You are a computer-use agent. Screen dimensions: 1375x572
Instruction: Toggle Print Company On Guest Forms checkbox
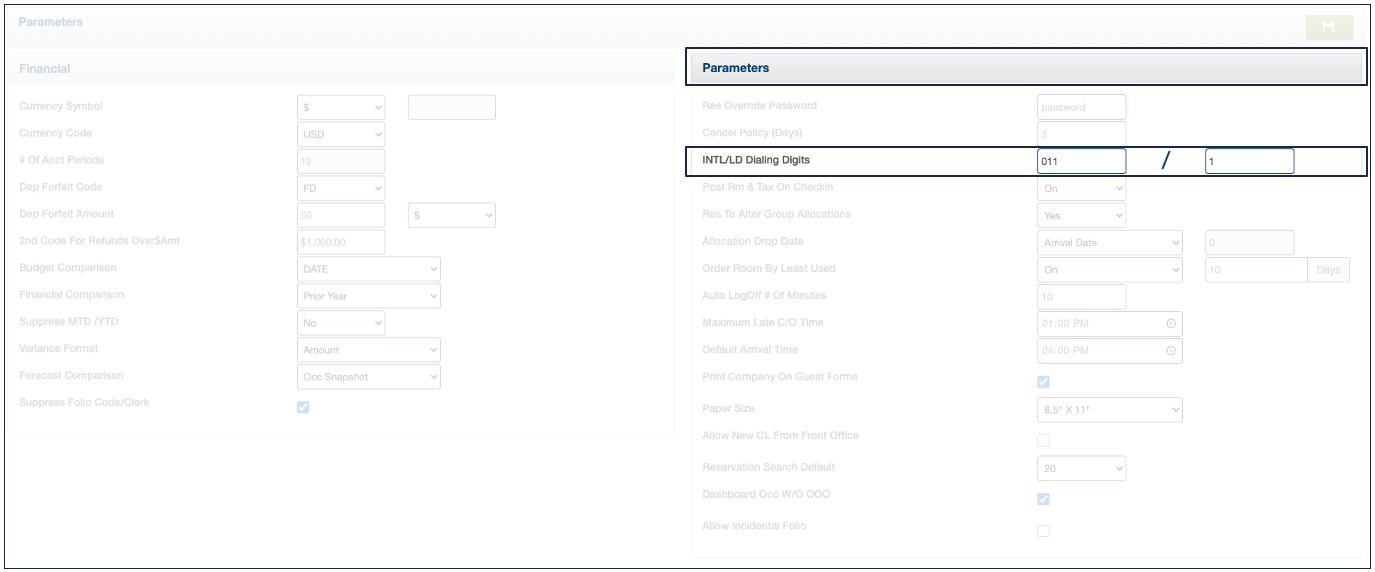[1043, 382]
